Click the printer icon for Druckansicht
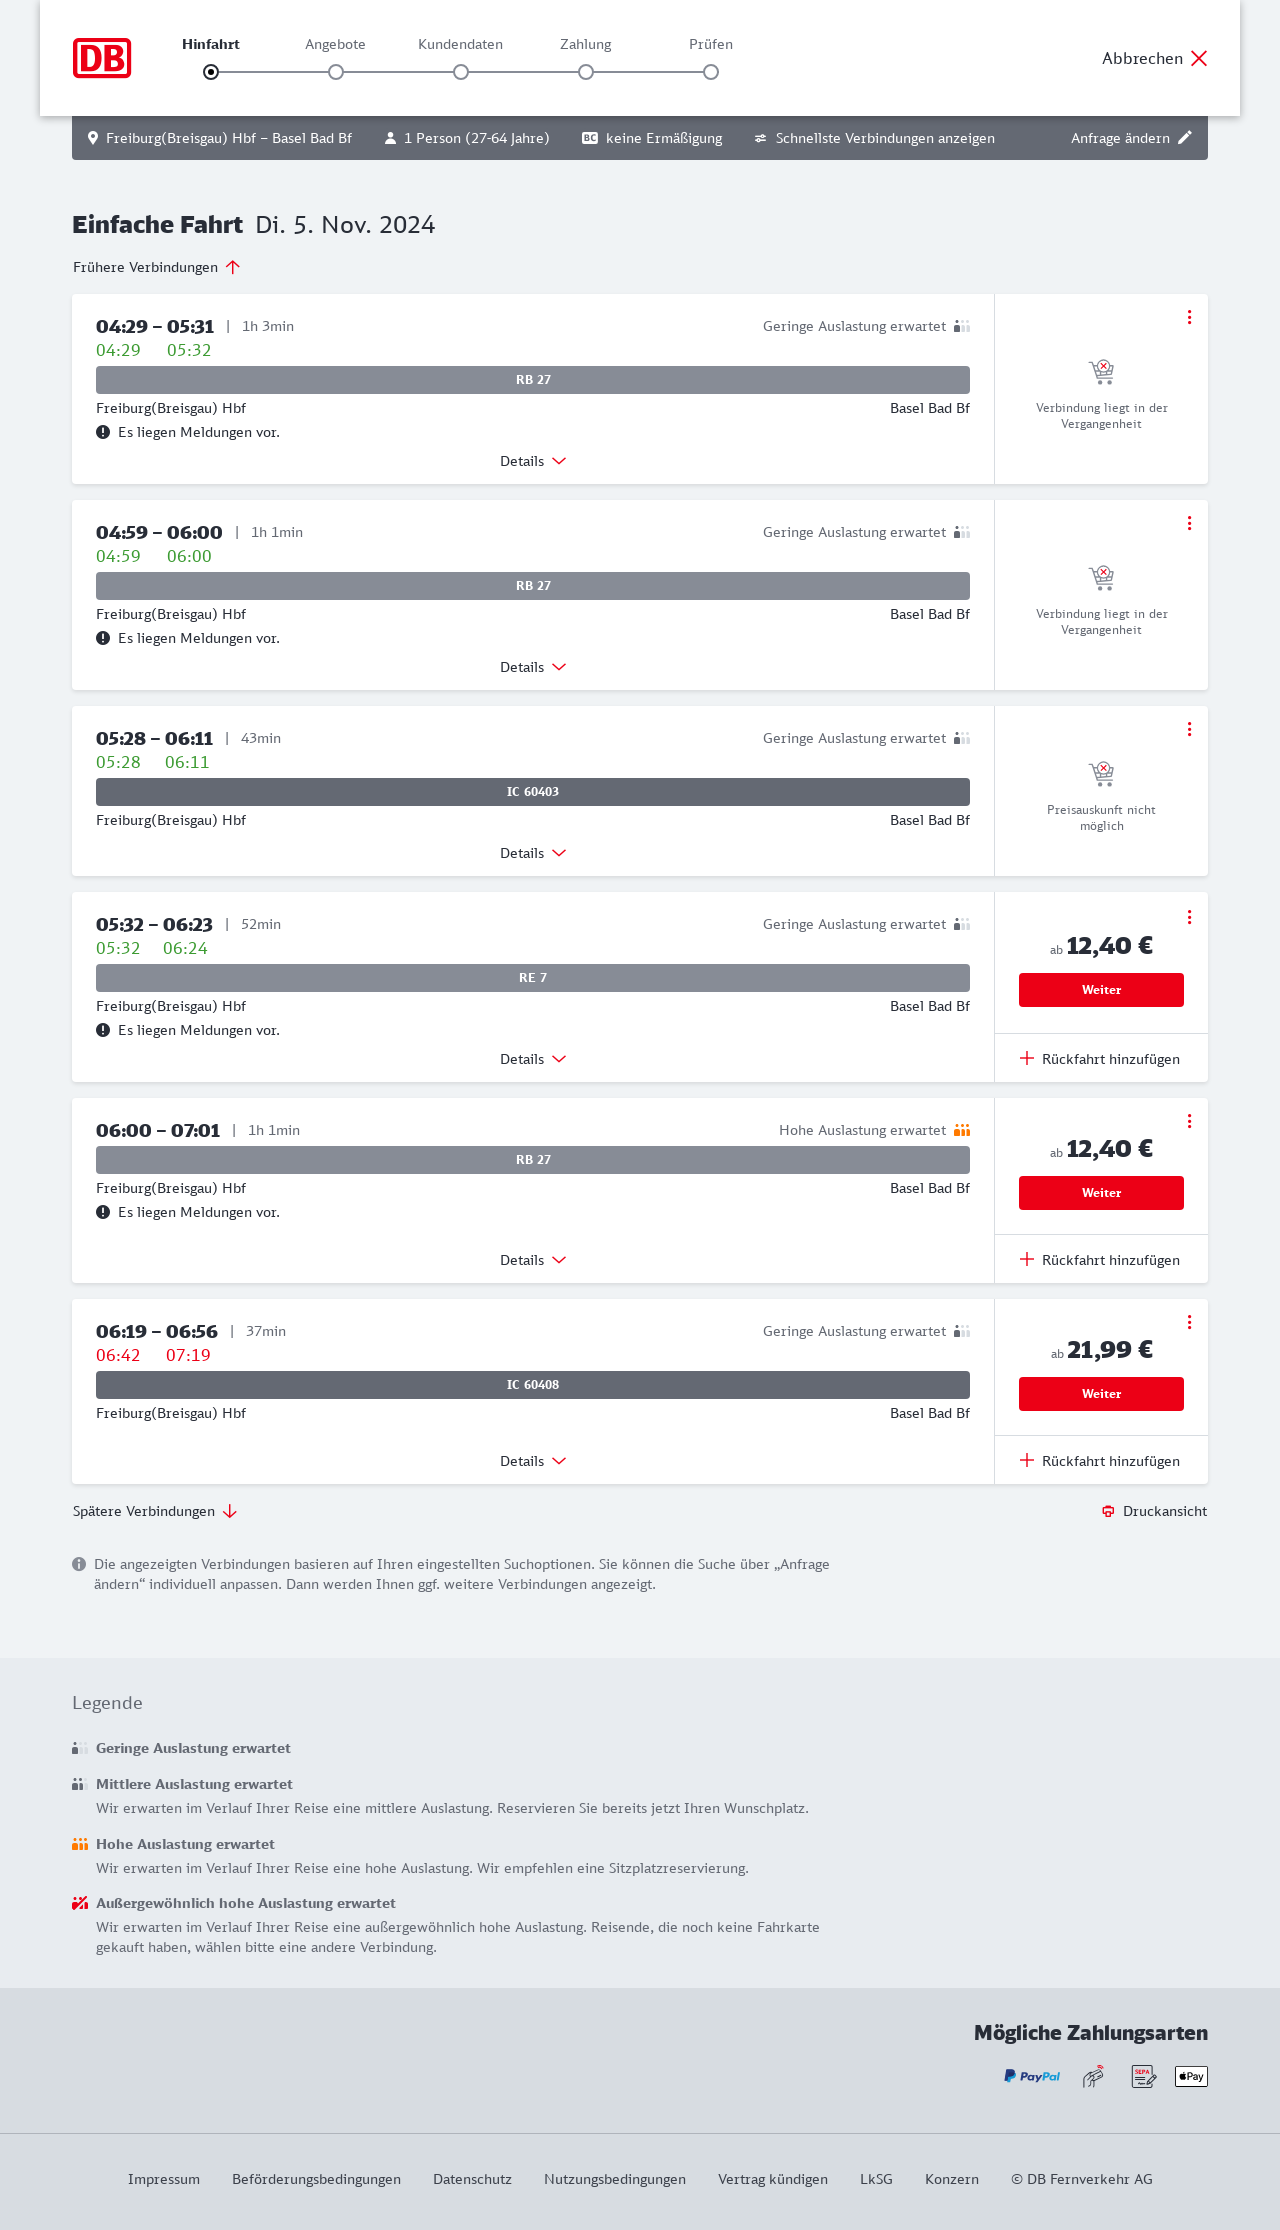1280x2230 pixels. 1108,1511
